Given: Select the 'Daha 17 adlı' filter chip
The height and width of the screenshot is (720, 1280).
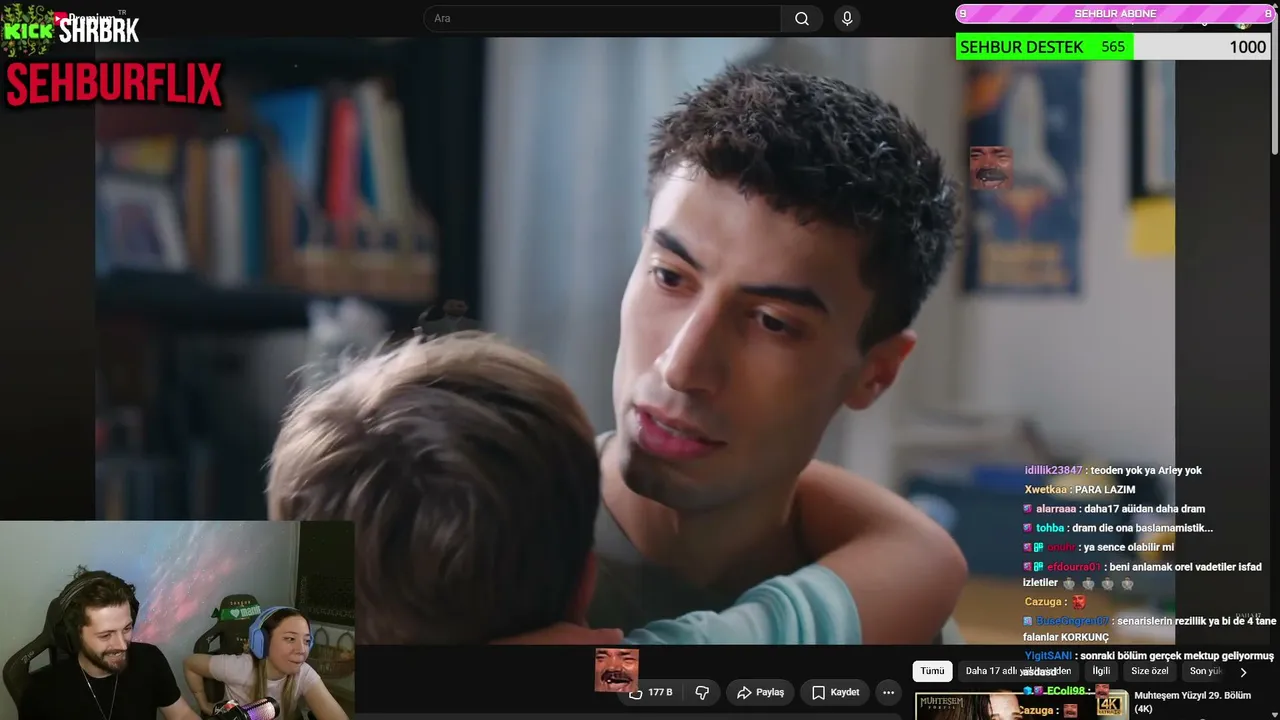Looking at the screenshot, I should (x=1018, y=671).
